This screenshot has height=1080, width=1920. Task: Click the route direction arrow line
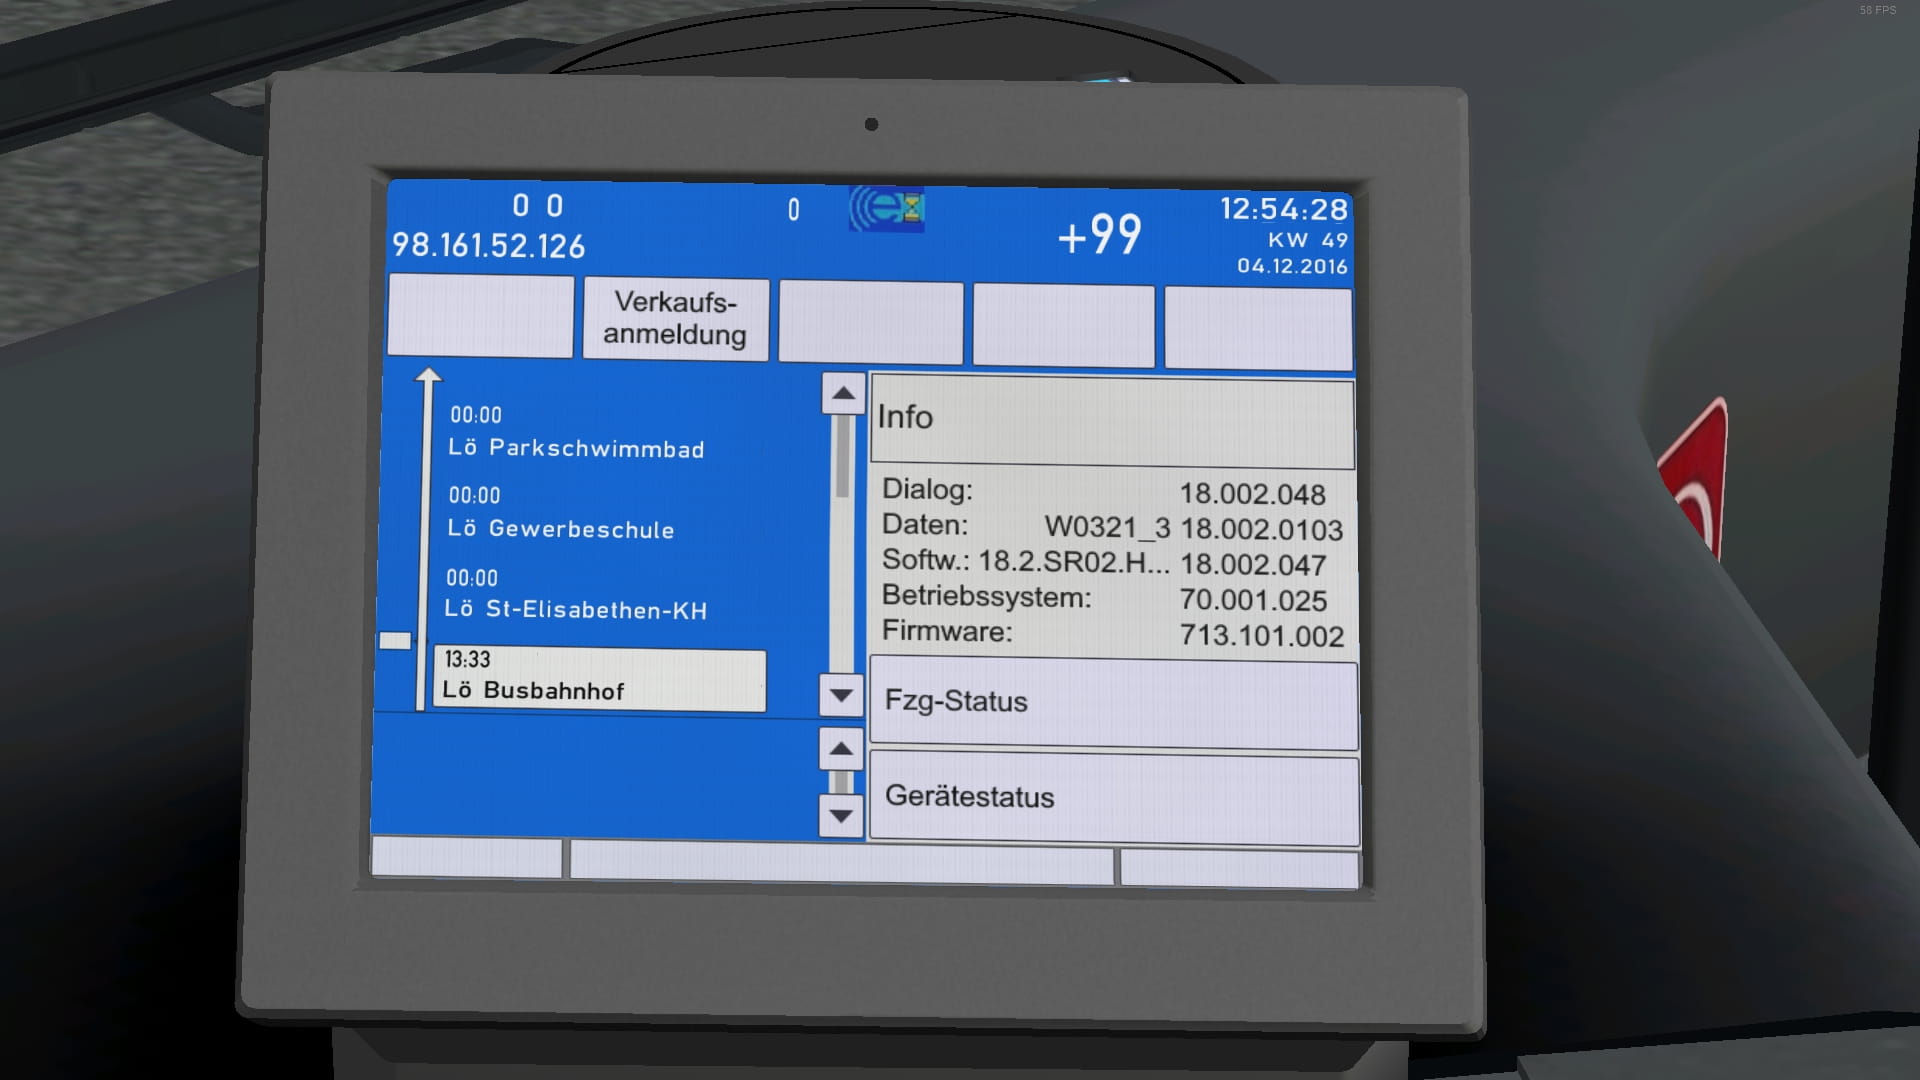(x=427, y=540)
